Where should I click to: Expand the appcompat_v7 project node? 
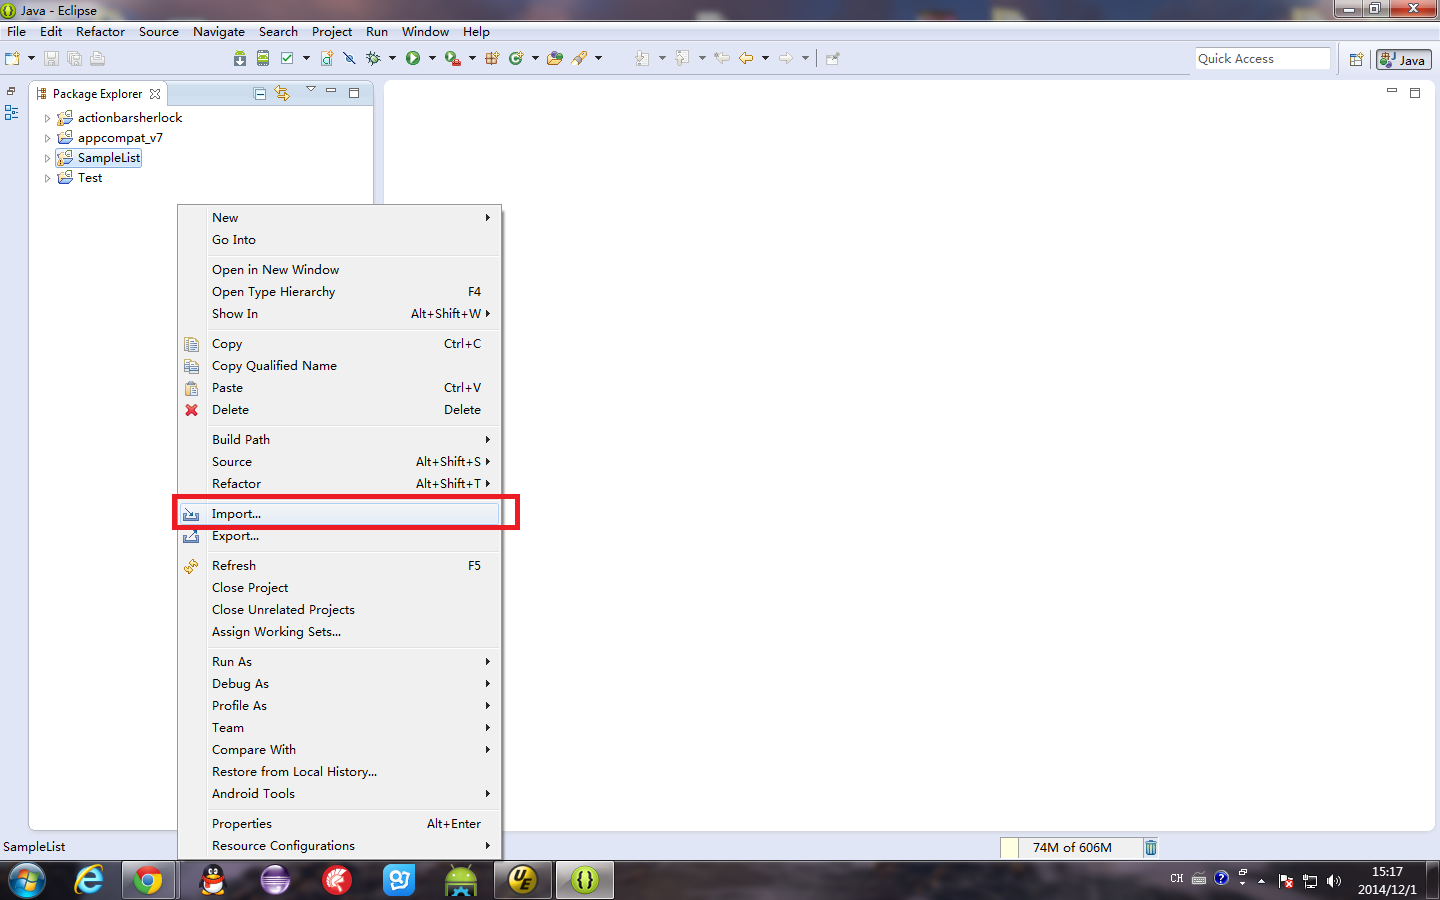pyautogui.click(x=47, y=138)
